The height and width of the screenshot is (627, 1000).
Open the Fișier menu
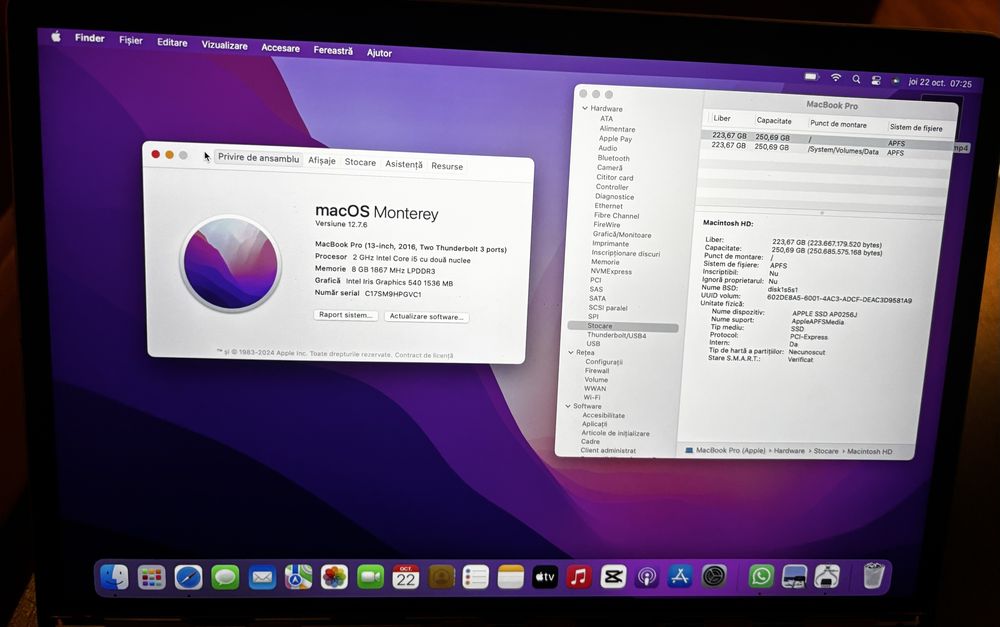point(131,40)
